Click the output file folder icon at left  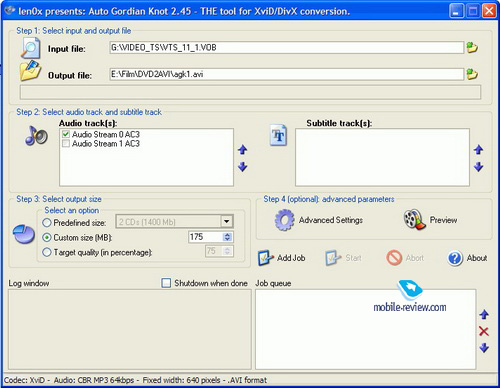point(30,71)
